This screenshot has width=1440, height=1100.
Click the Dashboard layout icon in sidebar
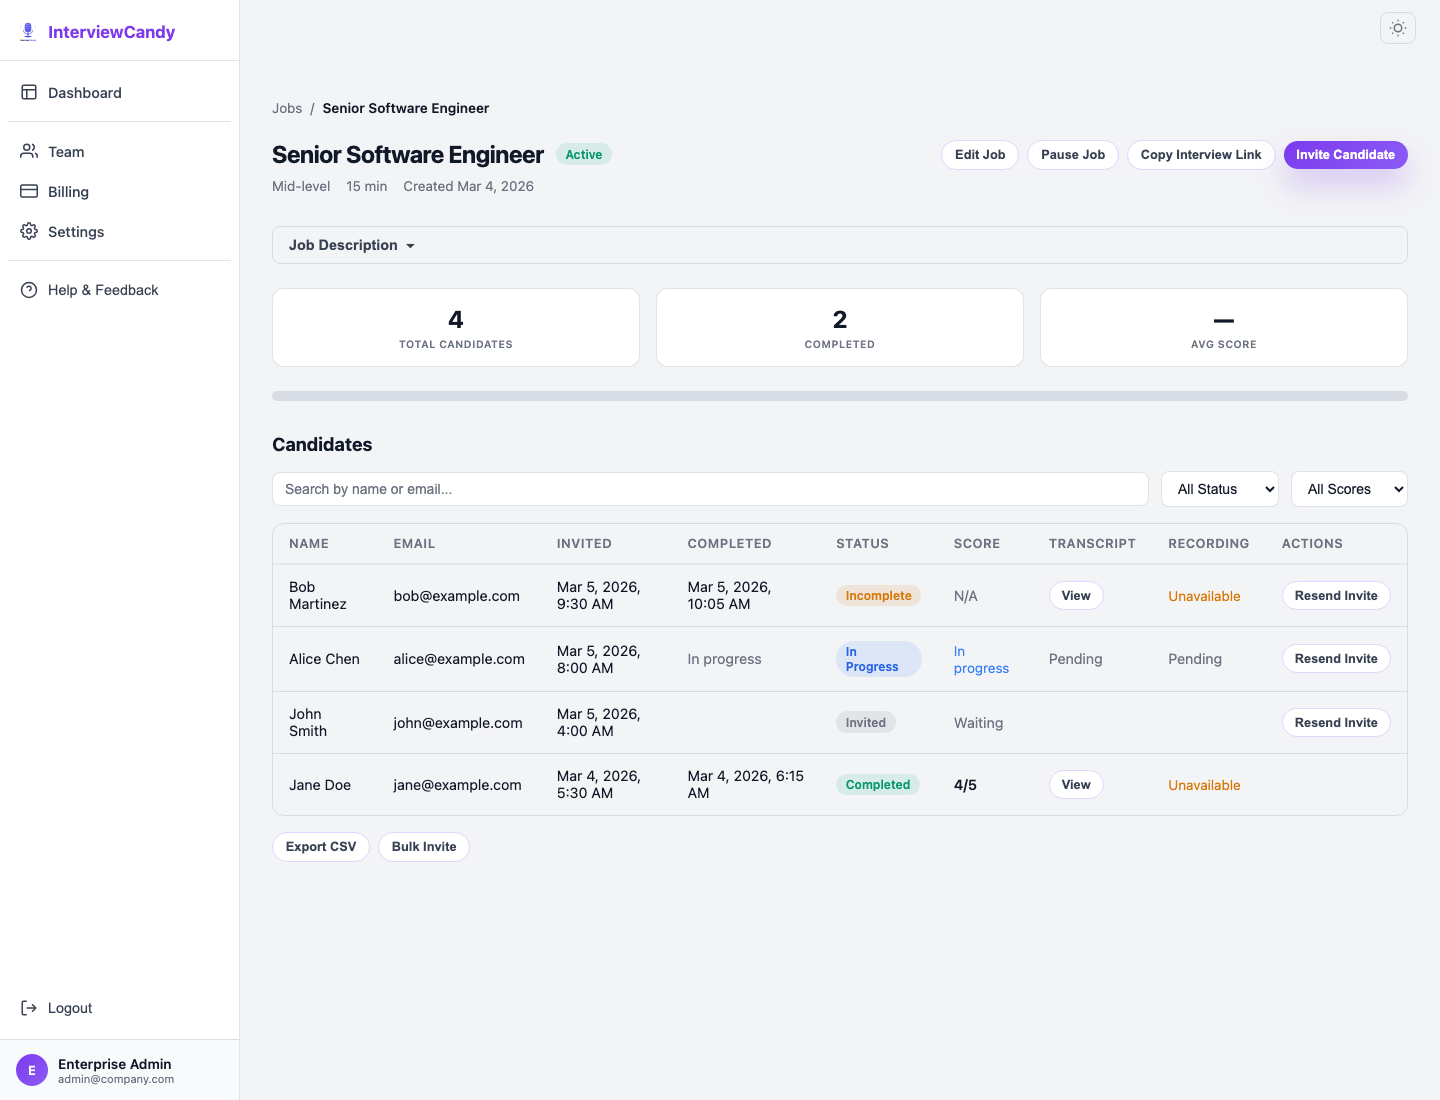[29, 92]
